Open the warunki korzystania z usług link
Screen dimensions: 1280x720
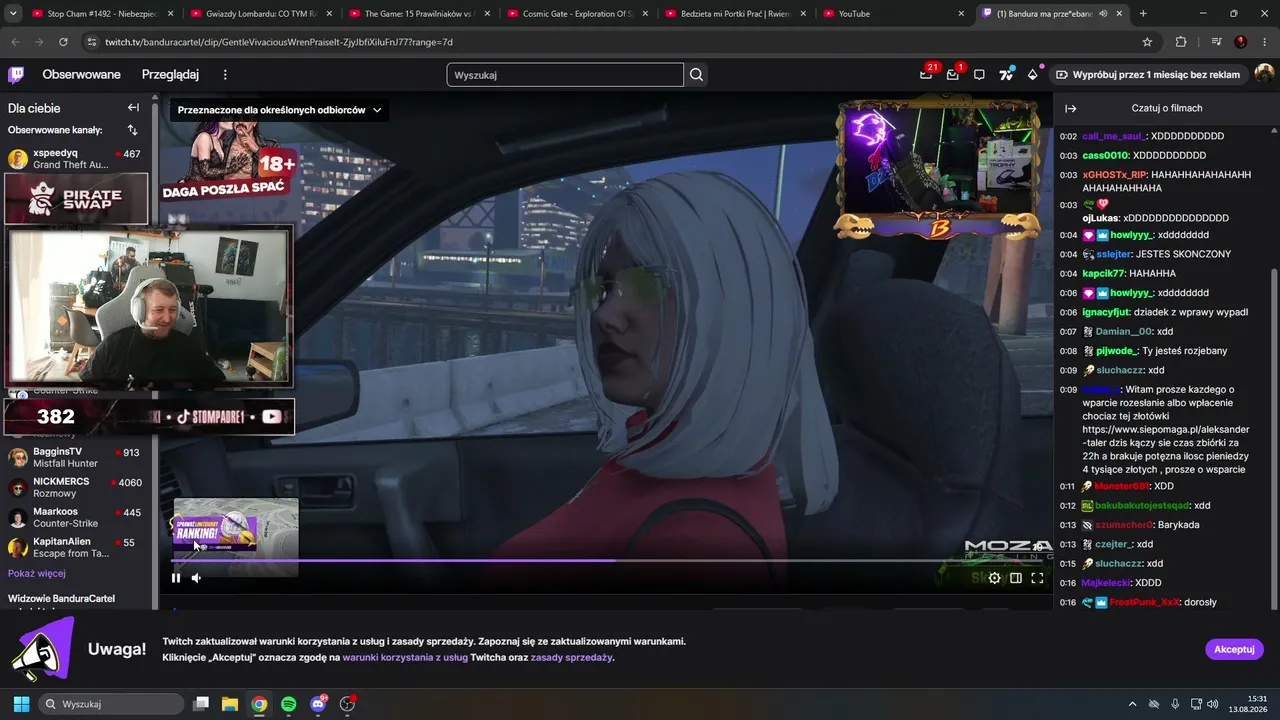point(405,658)
